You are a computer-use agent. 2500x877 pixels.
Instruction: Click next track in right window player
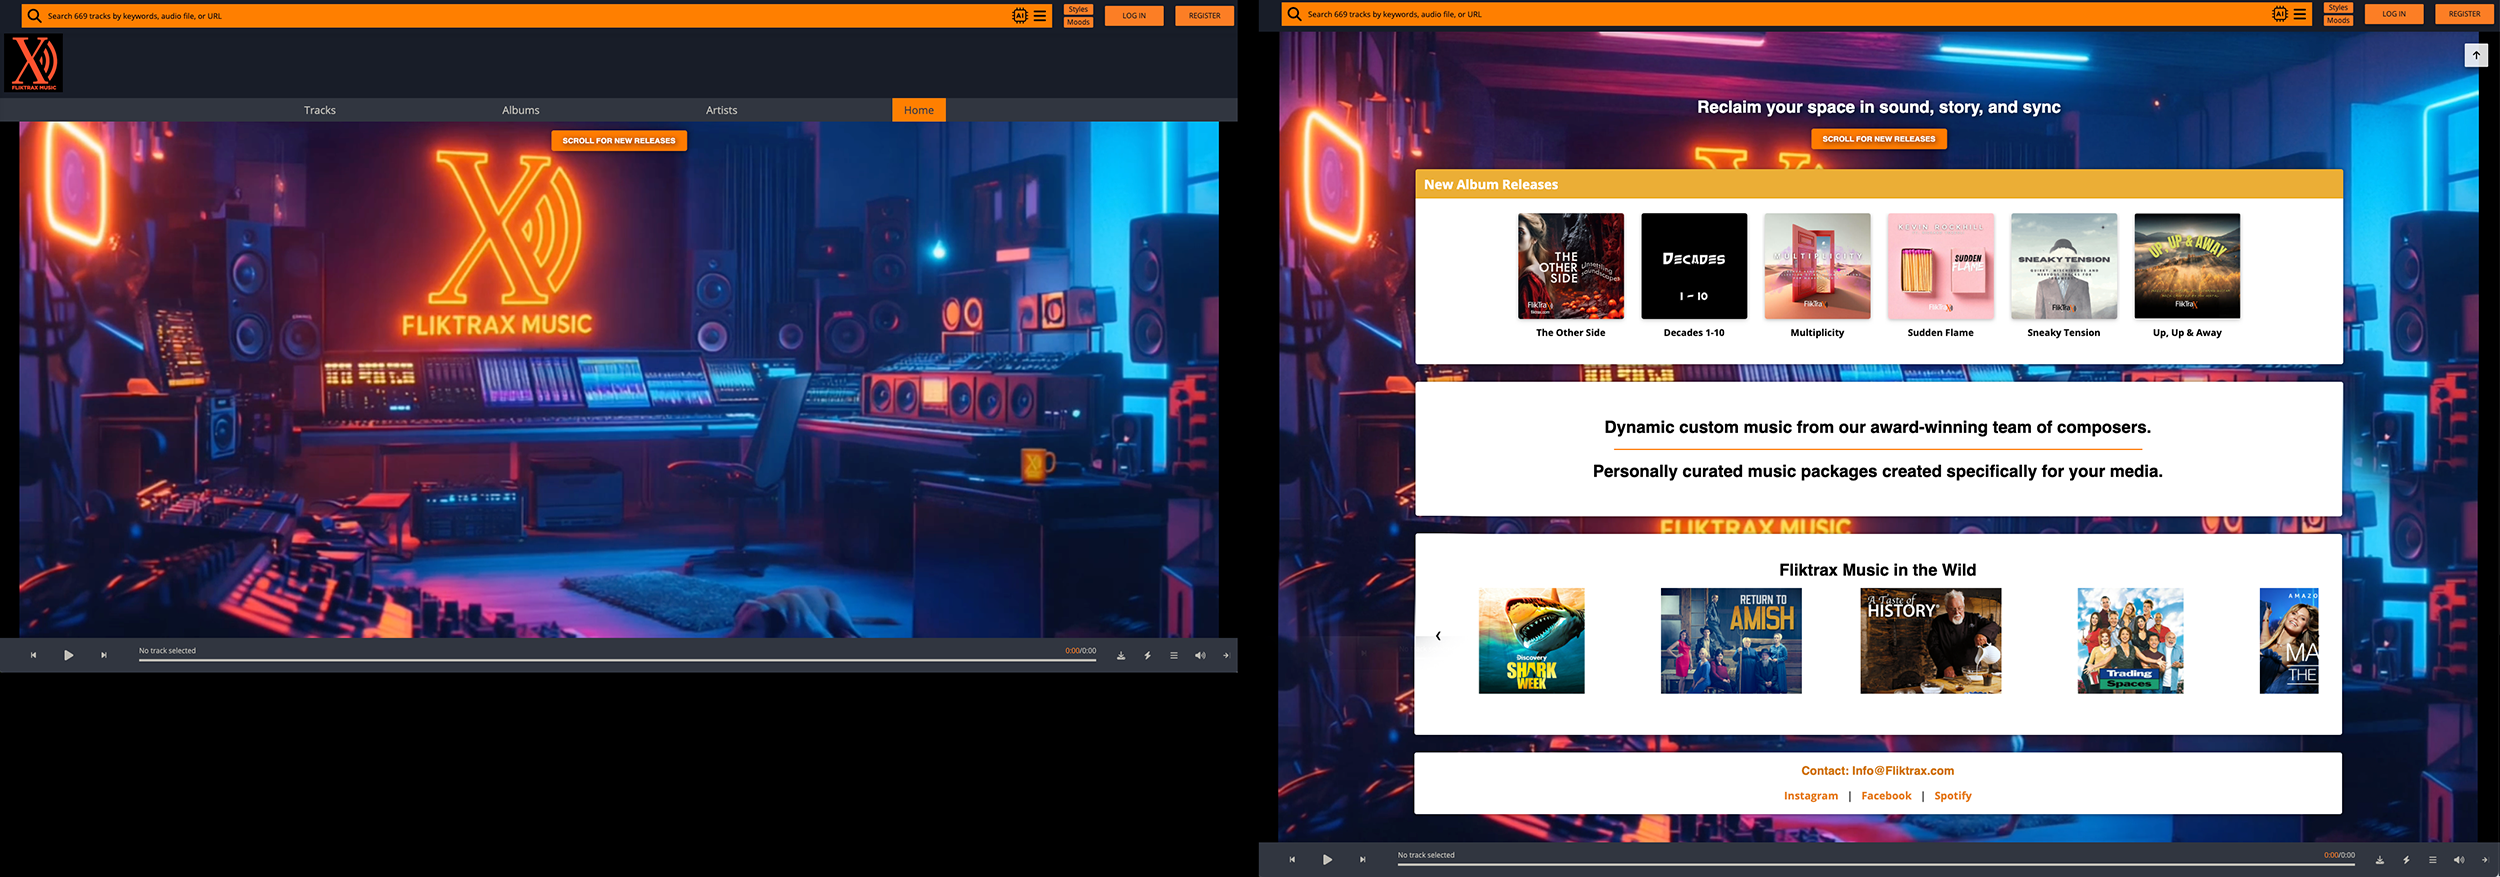1362,860
